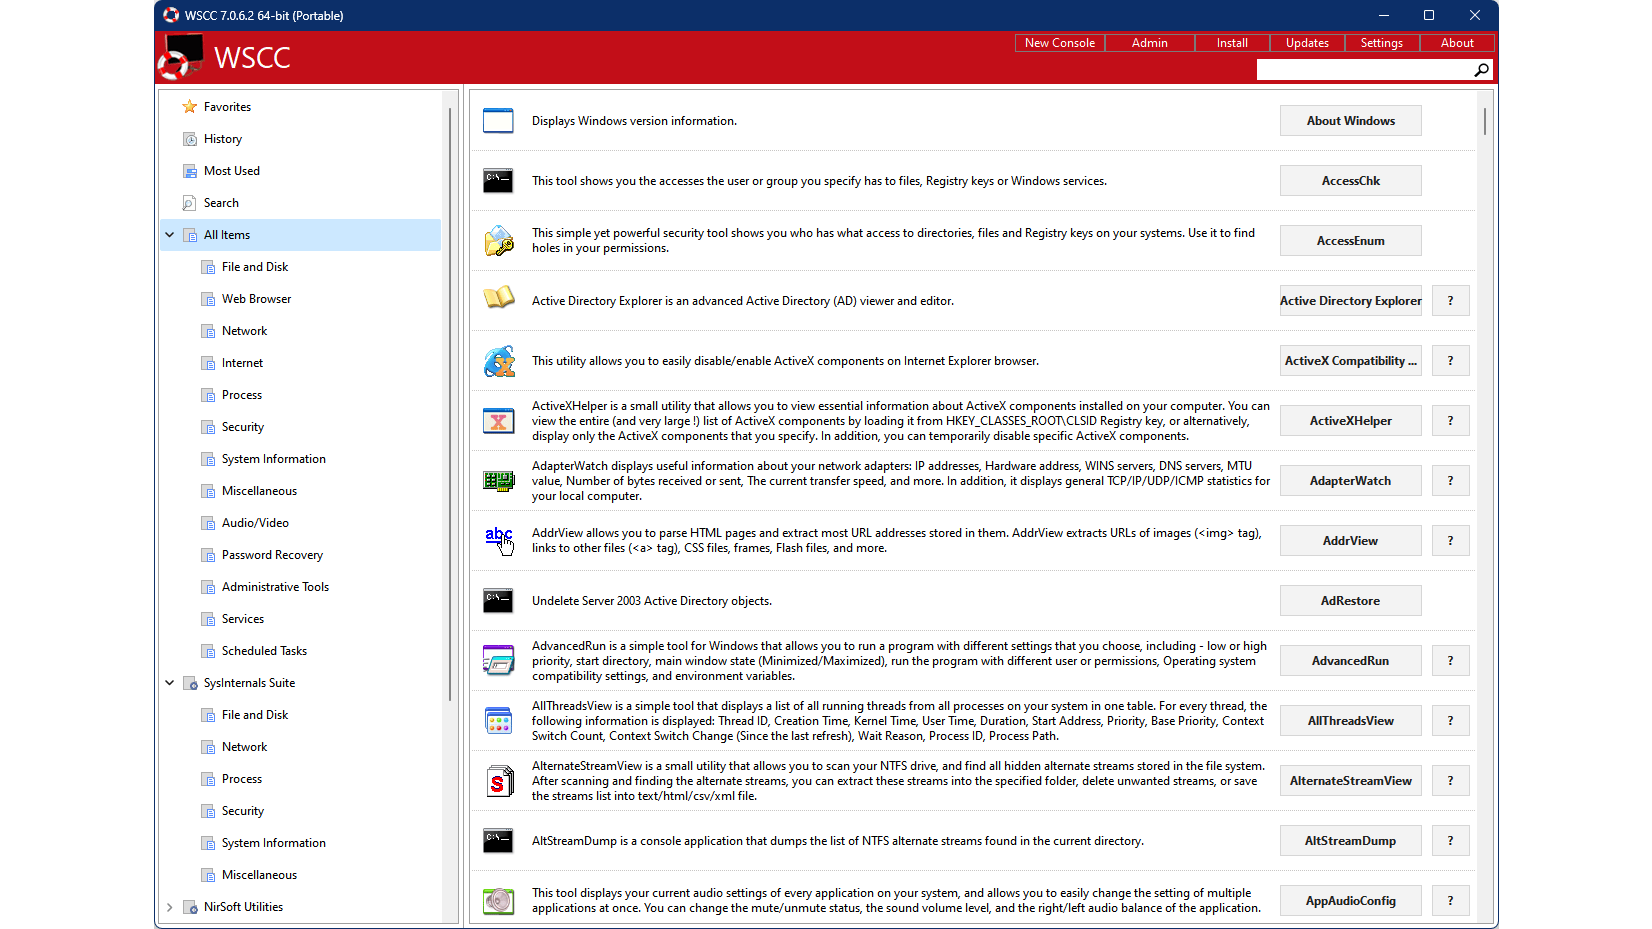Click the AppAudioConfig speaker icon
This screenshot has width=1652, height=929.
click(498, 901)
